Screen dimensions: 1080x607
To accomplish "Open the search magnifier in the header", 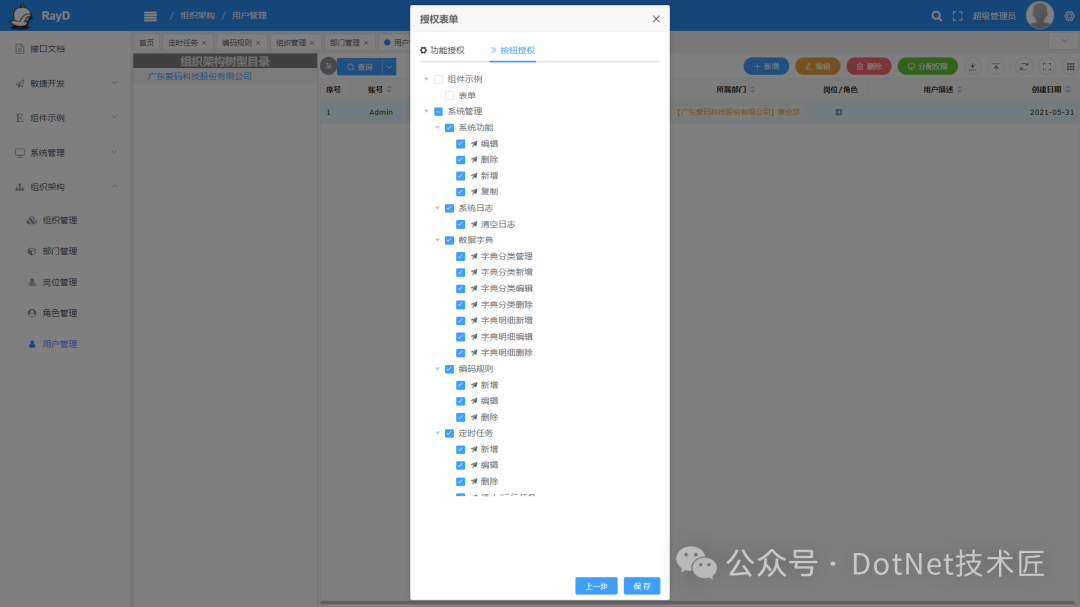I will click(x=937, y=16).
